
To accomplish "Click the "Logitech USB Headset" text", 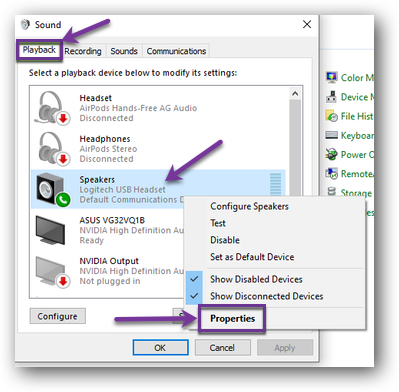I will 122,190.
